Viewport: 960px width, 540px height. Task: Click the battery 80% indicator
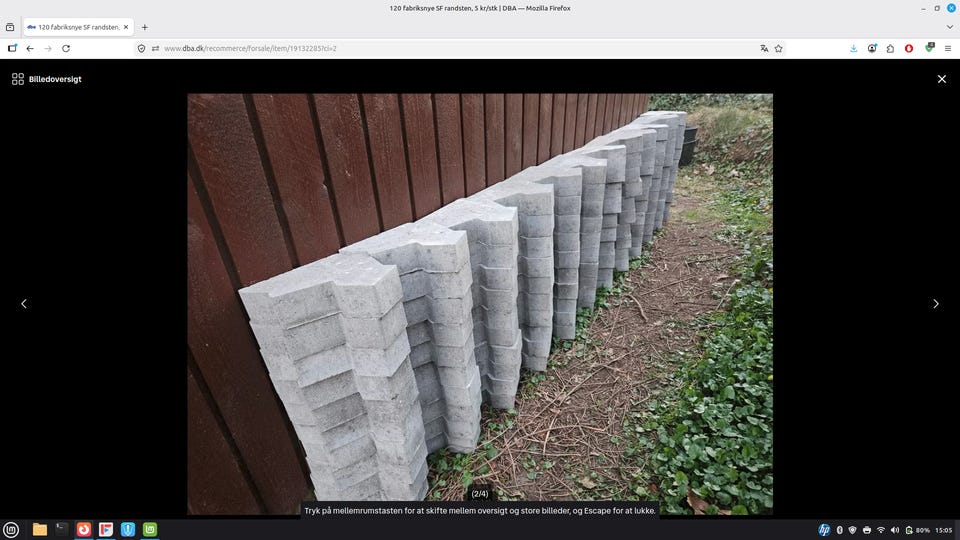[917, 530]
